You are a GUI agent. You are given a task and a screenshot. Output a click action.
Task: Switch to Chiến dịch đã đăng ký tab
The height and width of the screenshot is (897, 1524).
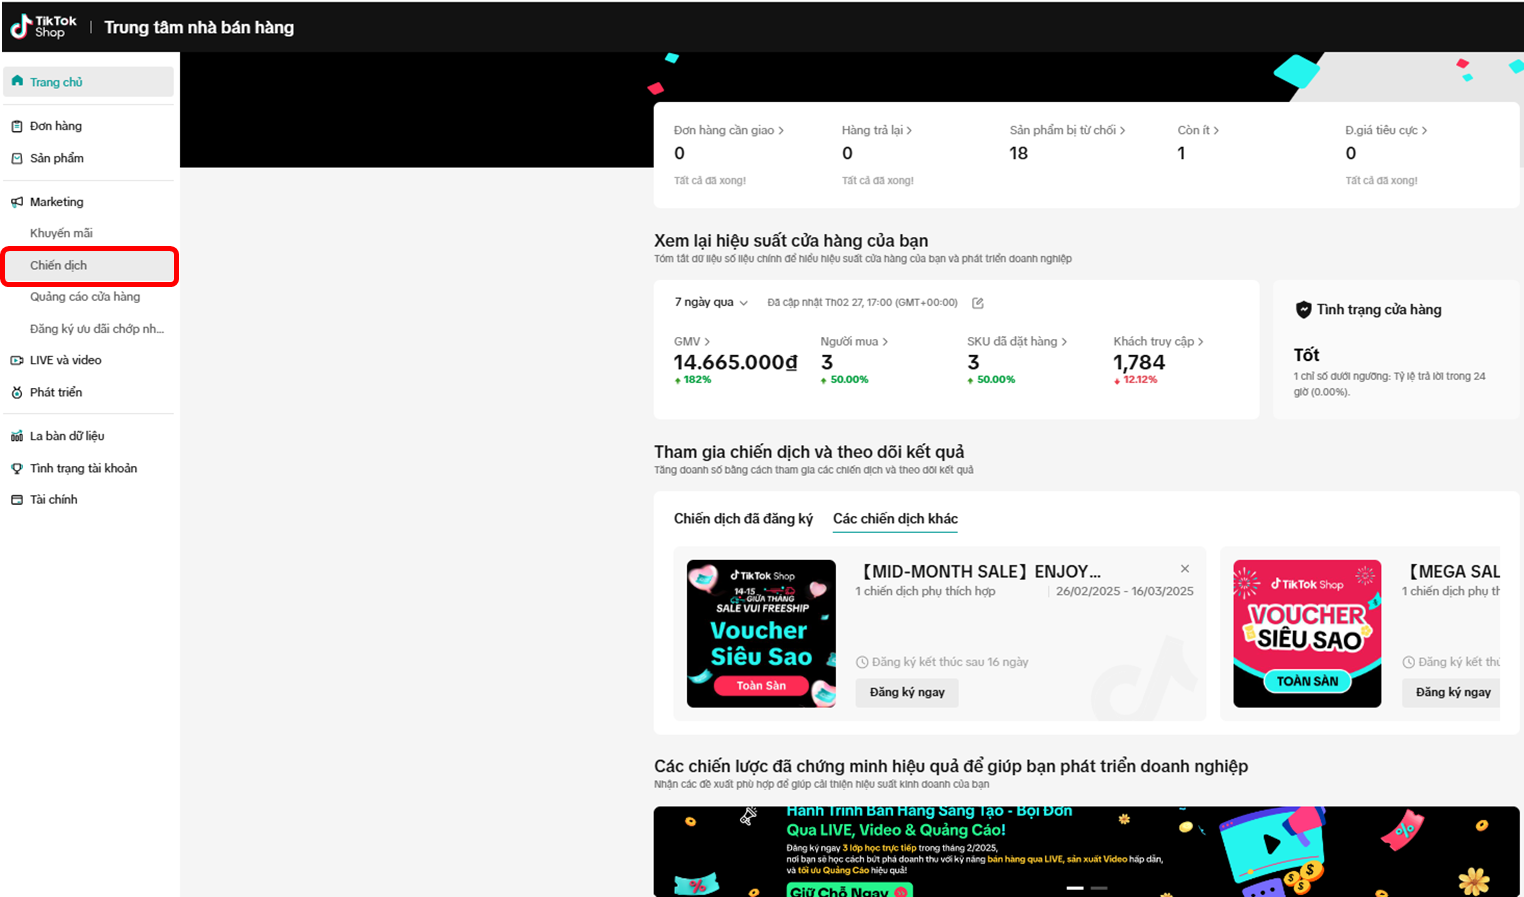click(743, 519)
